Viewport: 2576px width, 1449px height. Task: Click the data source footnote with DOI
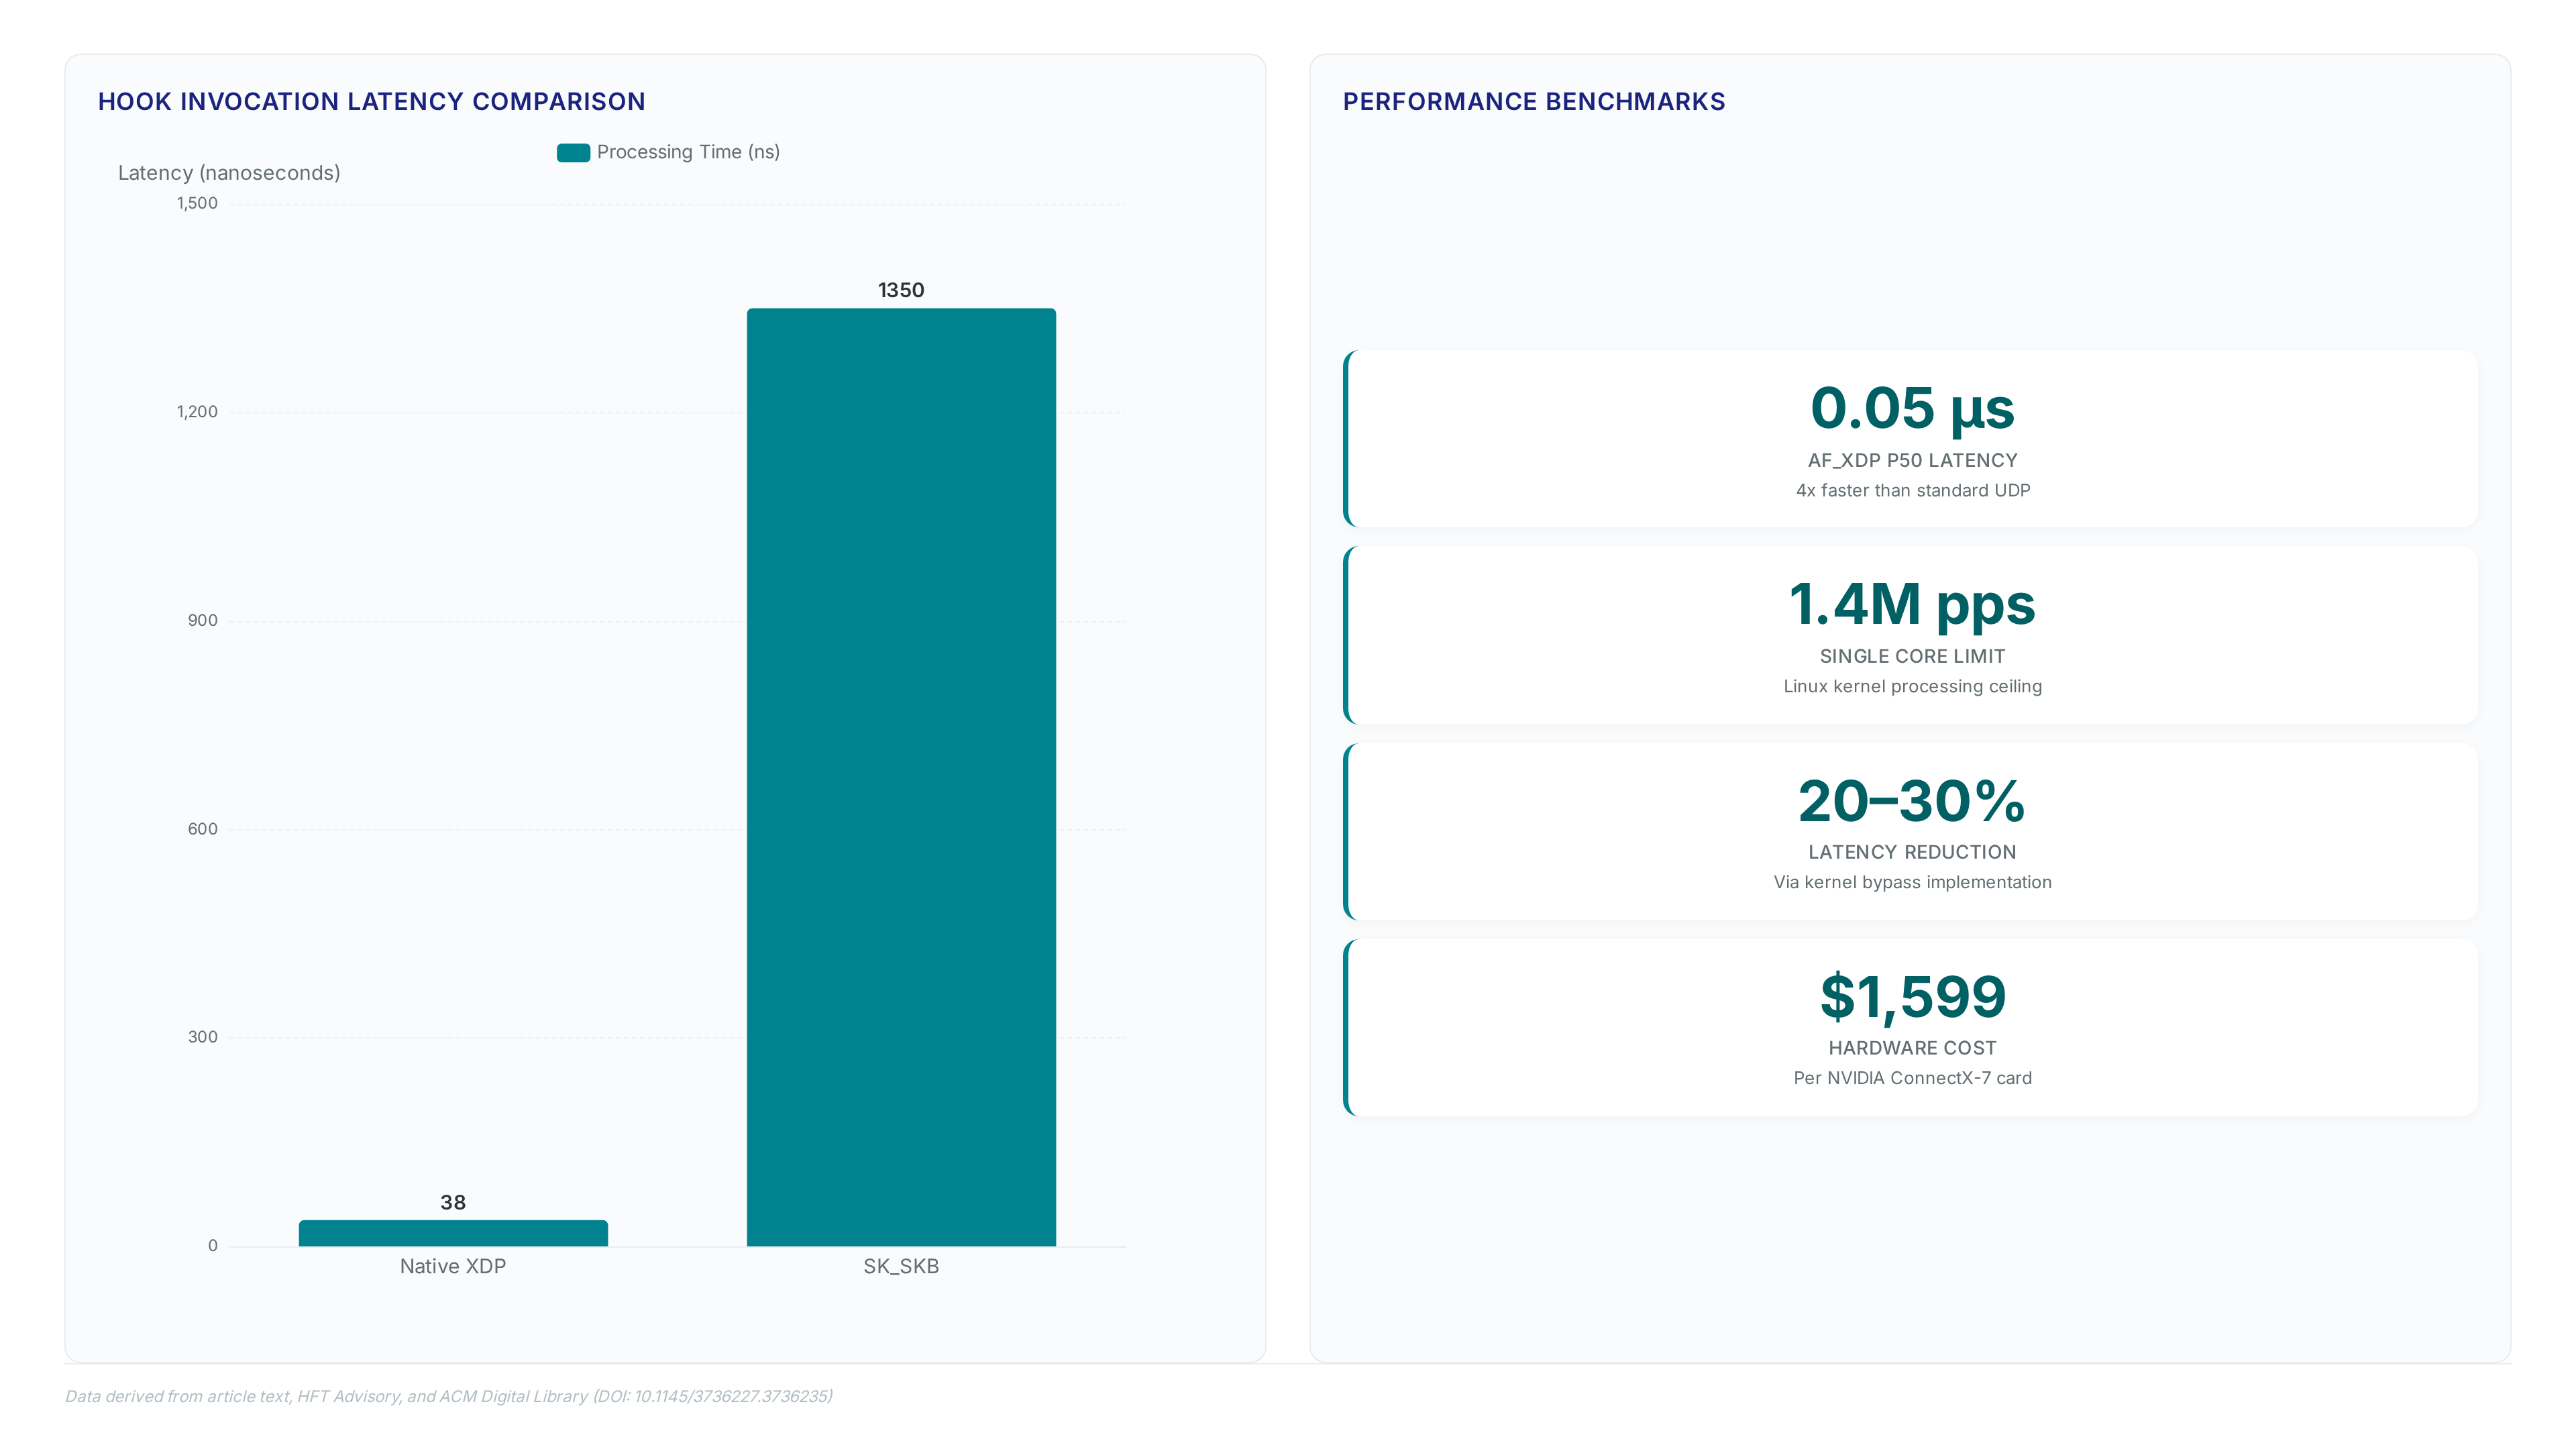point(449,1396)
